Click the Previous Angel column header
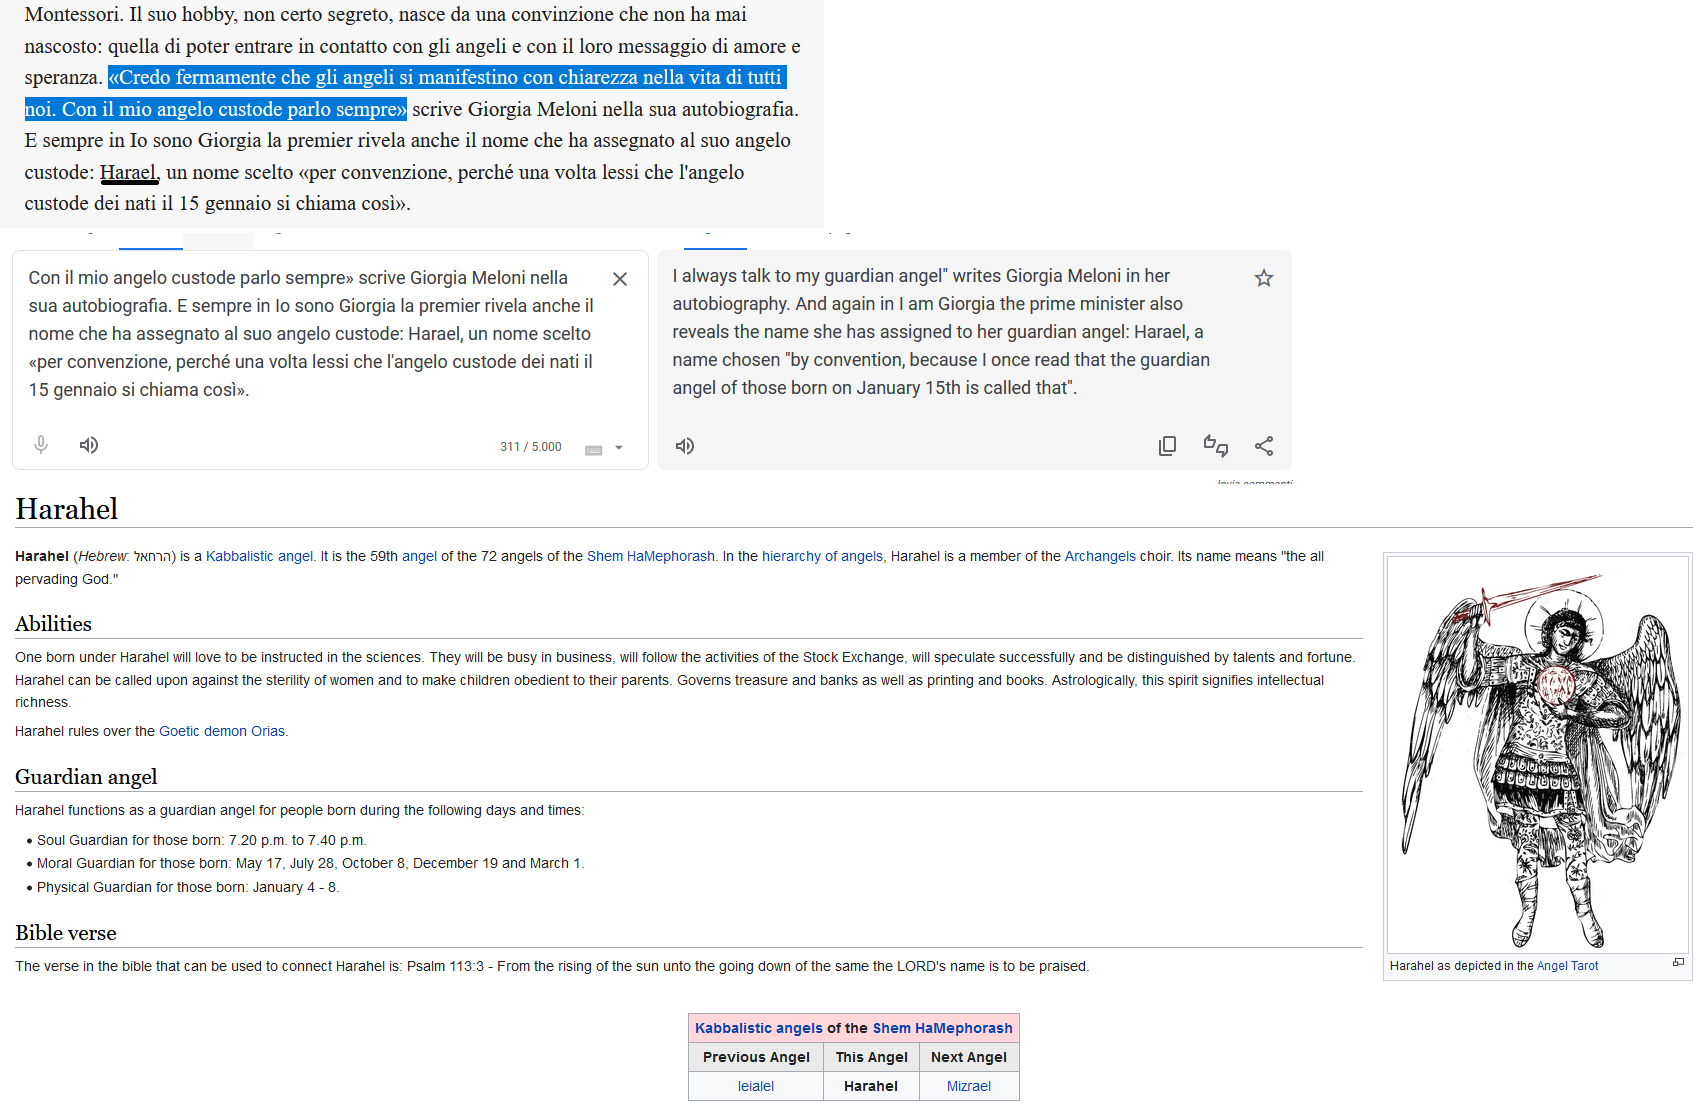Screen dimensions: 1702x1108 coord(756,1057)
